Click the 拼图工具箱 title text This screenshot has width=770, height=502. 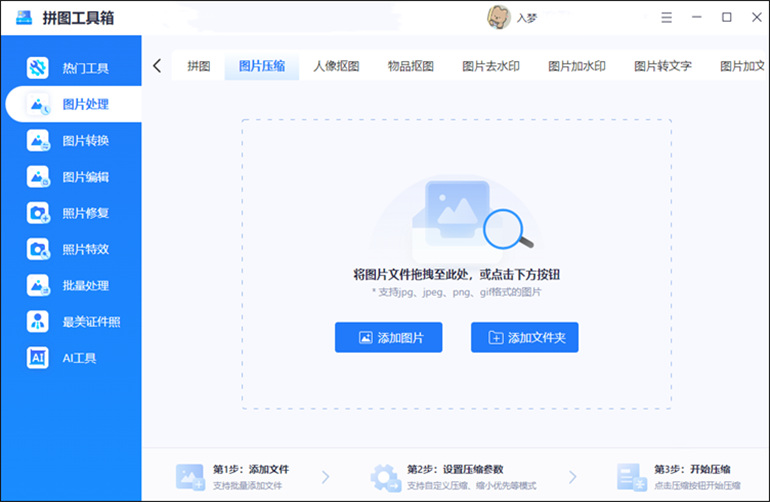[x=78, y=18]
